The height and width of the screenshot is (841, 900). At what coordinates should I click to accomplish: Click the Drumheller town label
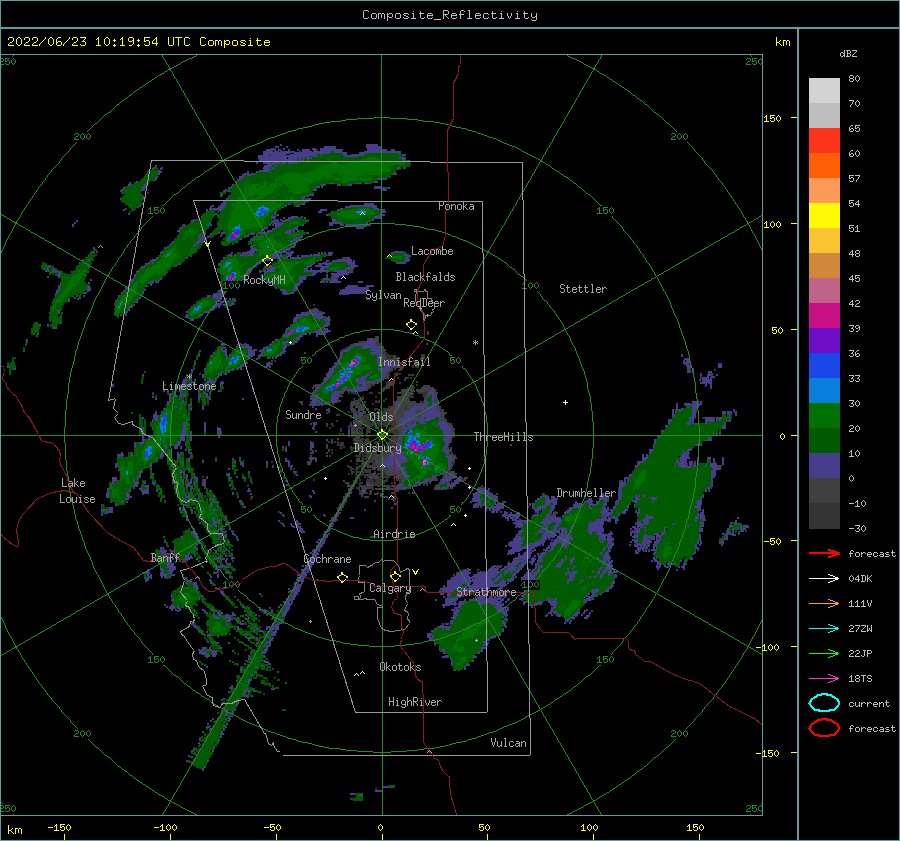pyautogui.click(x=586, y=493)
